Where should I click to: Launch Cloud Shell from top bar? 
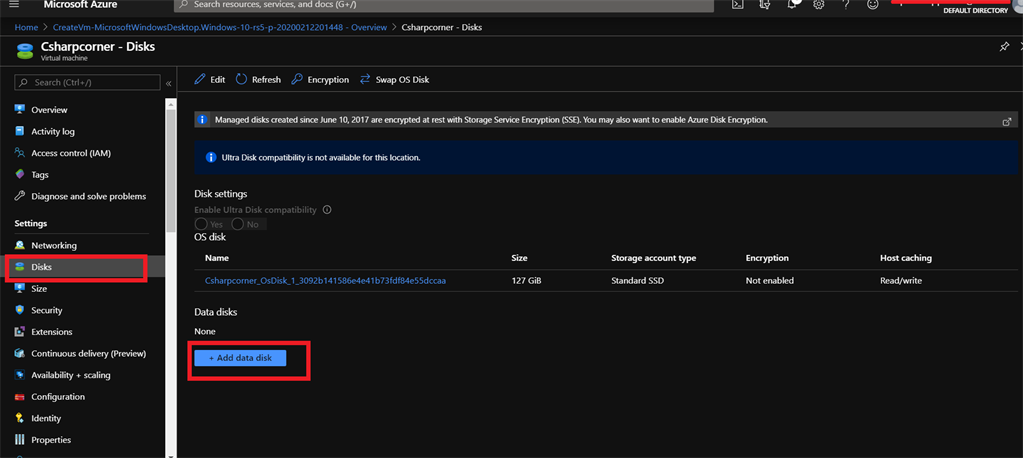737,4
